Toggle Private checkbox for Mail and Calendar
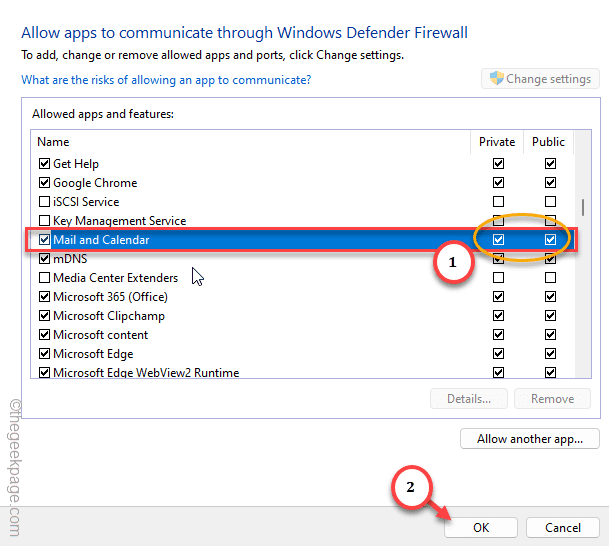The height and width of the screenshot is (546, 609). [498, 240]
